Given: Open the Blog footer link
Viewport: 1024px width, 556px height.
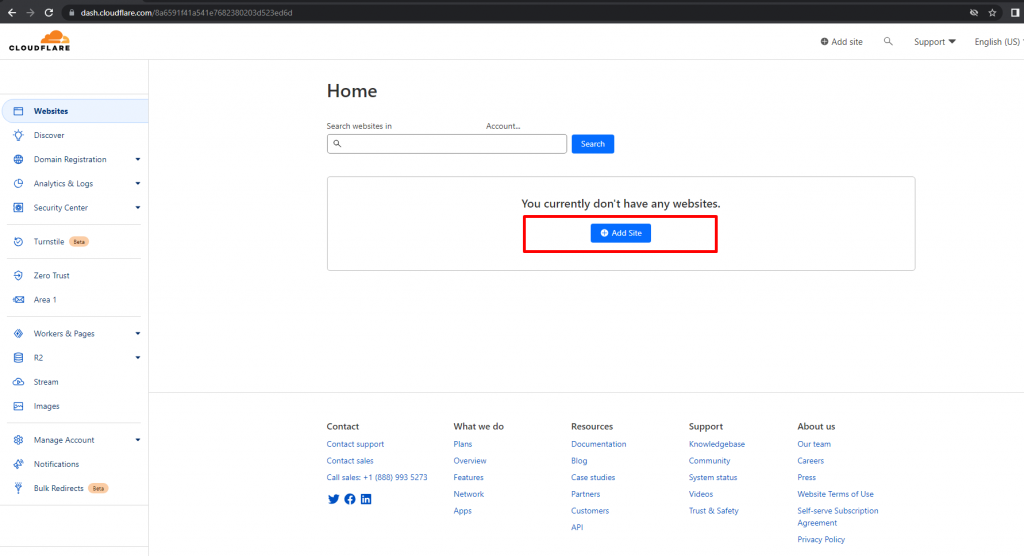Looking at the screenshot, I should (x=579, y=461).
